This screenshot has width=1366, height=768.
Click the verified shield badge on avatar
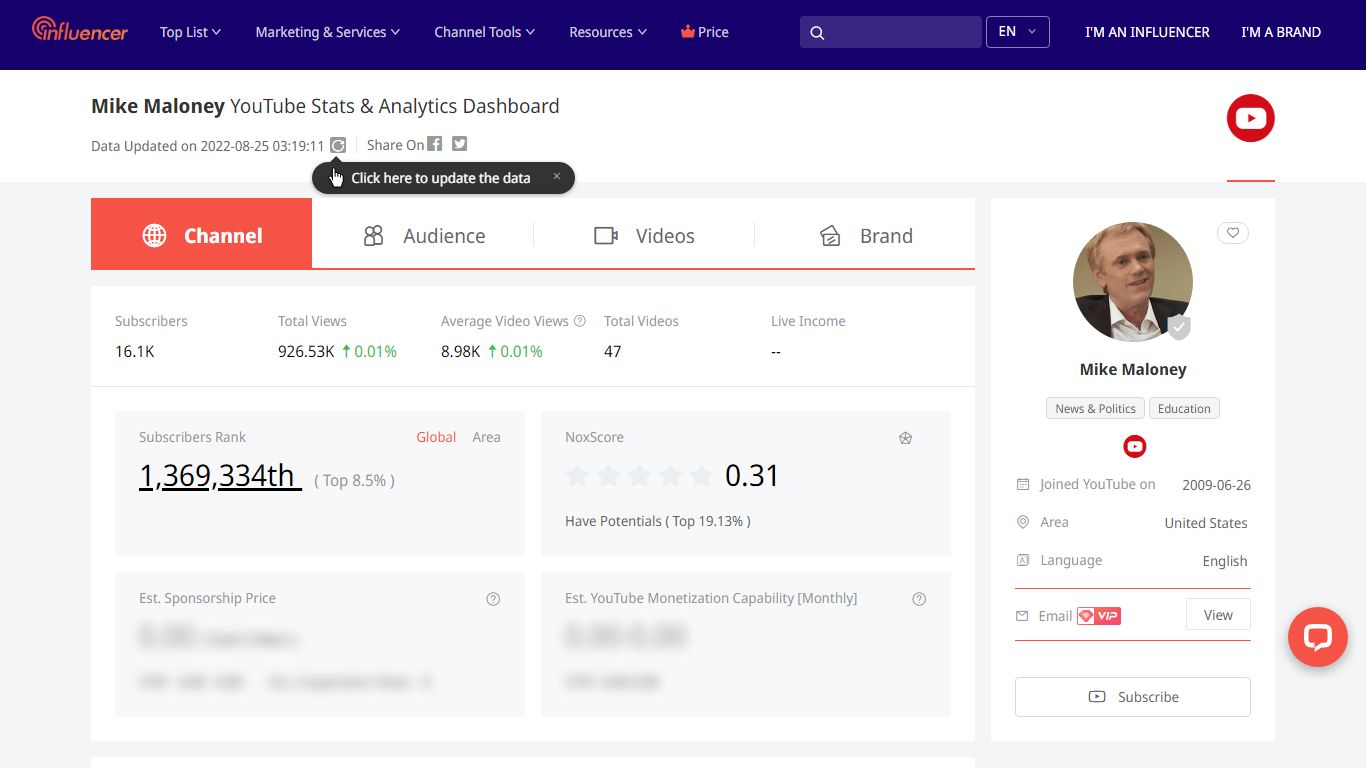click(1180, 327)
